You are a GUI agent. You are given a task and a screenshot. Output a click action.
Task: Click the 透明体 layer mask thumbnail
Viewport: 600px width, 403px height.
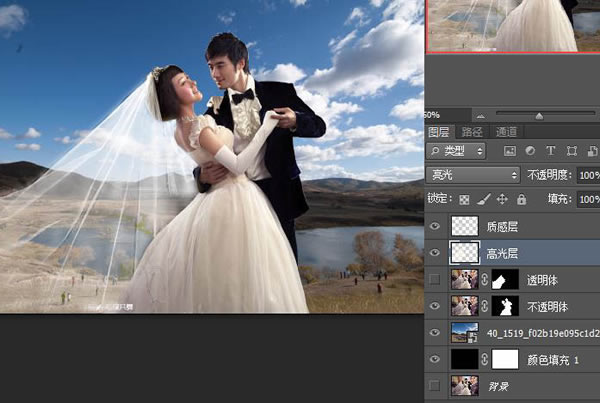coord(505,279)
